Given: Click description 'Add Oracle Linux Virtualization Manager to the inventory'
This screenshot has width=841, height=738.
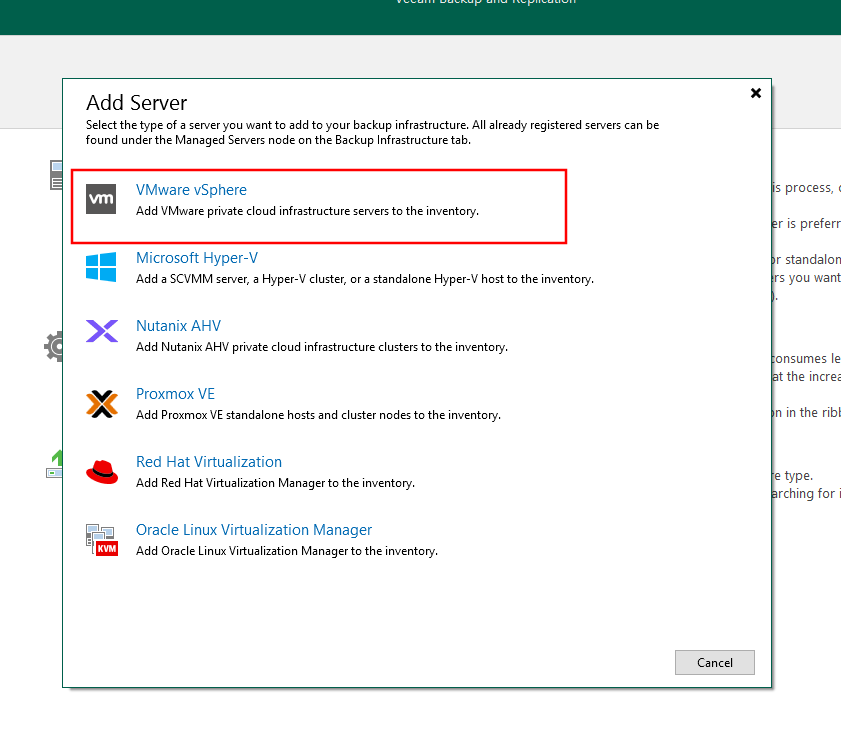Looking at the screenshot, I should [x=287, y=551].
